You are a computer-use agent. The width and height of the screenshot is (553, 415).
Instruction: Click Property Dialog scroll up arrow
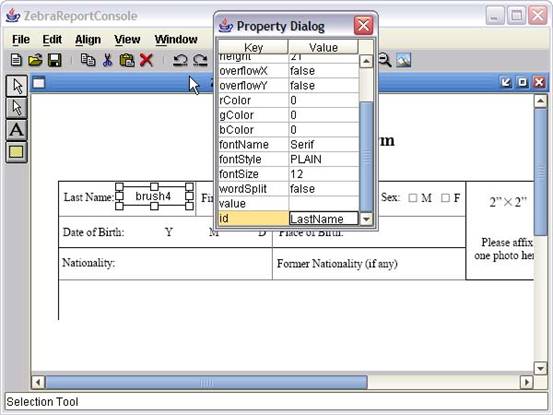tap(366, 62)
